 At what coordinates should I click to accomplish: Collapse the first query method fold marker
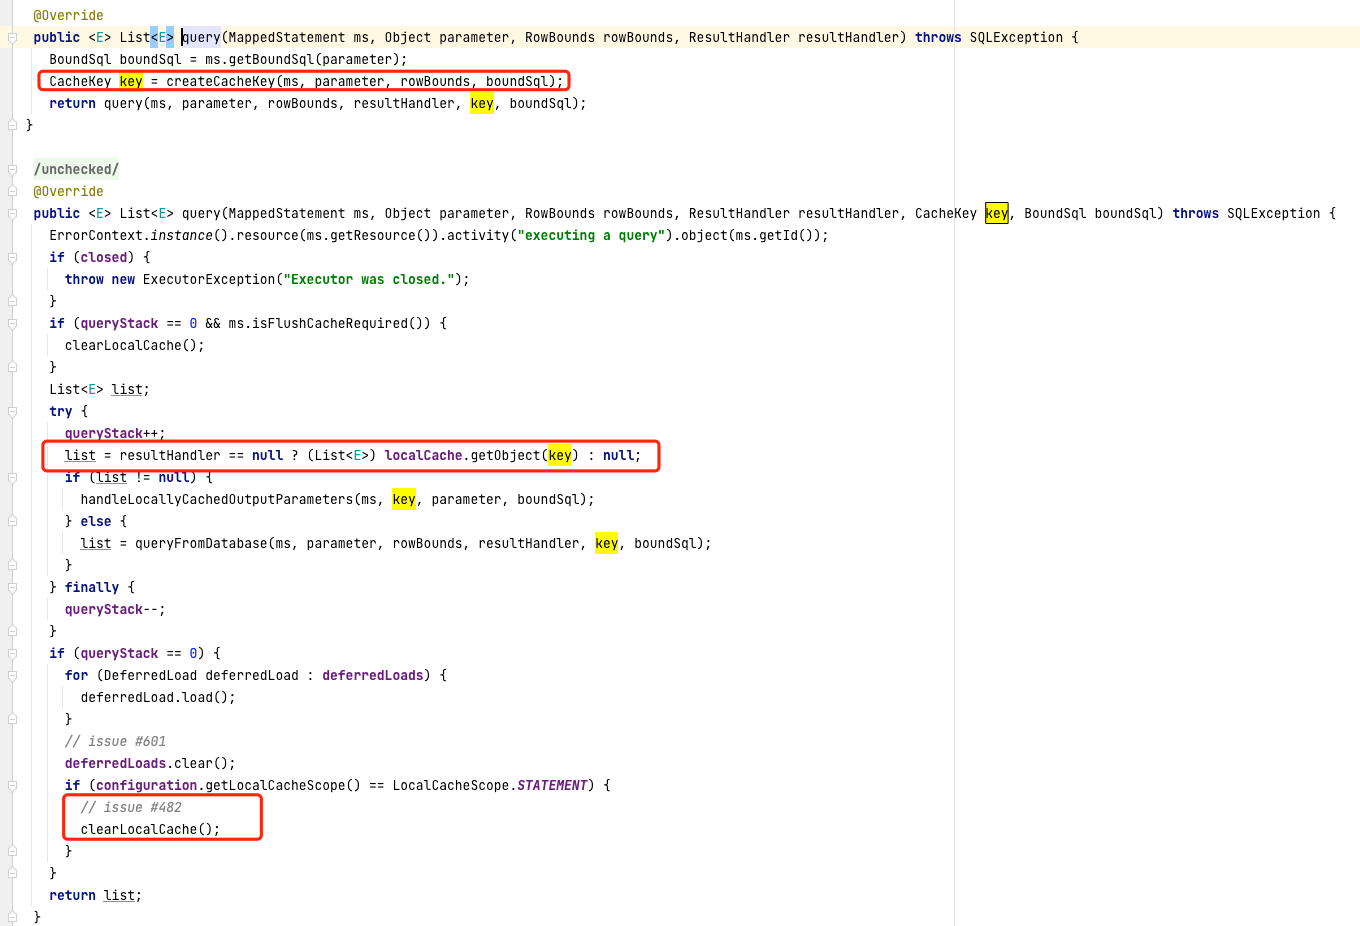pos(12,37)
